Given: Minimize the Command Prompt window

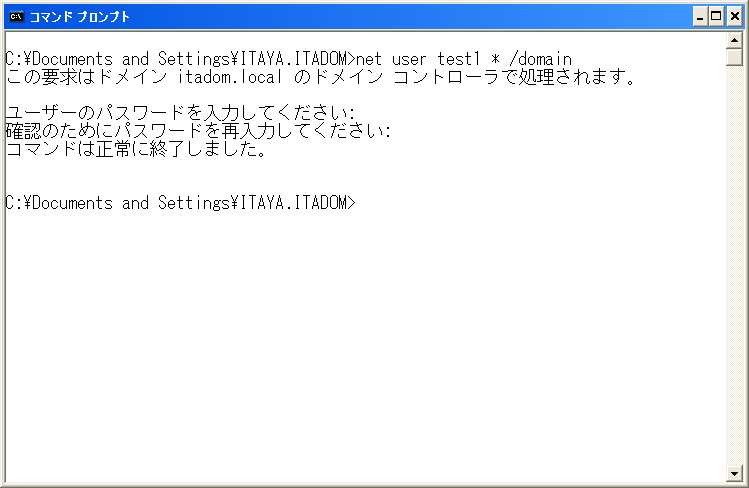Looking at the screenshot, I should [x=700, y=17].
